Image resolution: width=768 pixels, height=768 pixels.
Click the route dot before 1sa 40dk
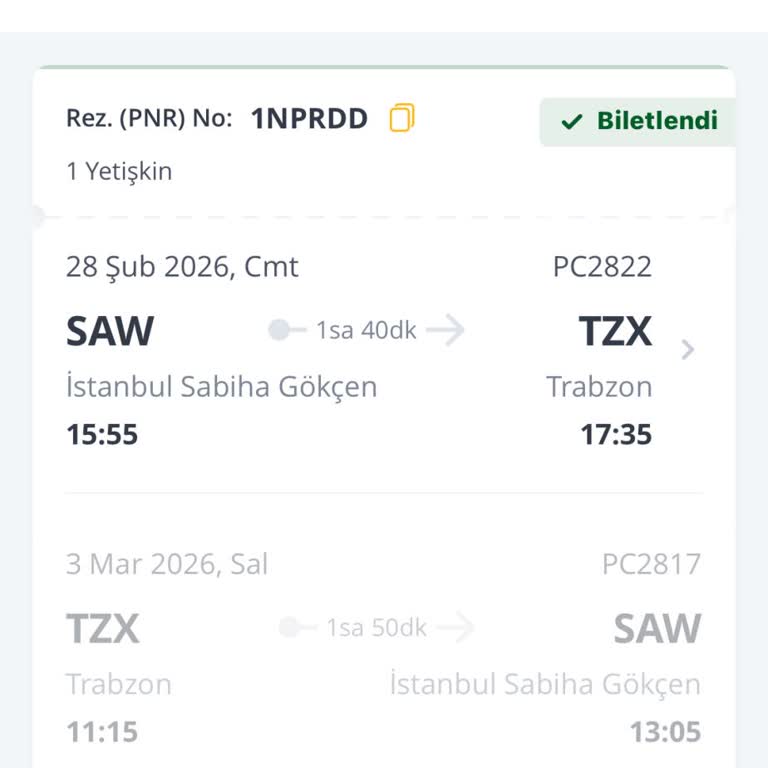click(281, 331)
